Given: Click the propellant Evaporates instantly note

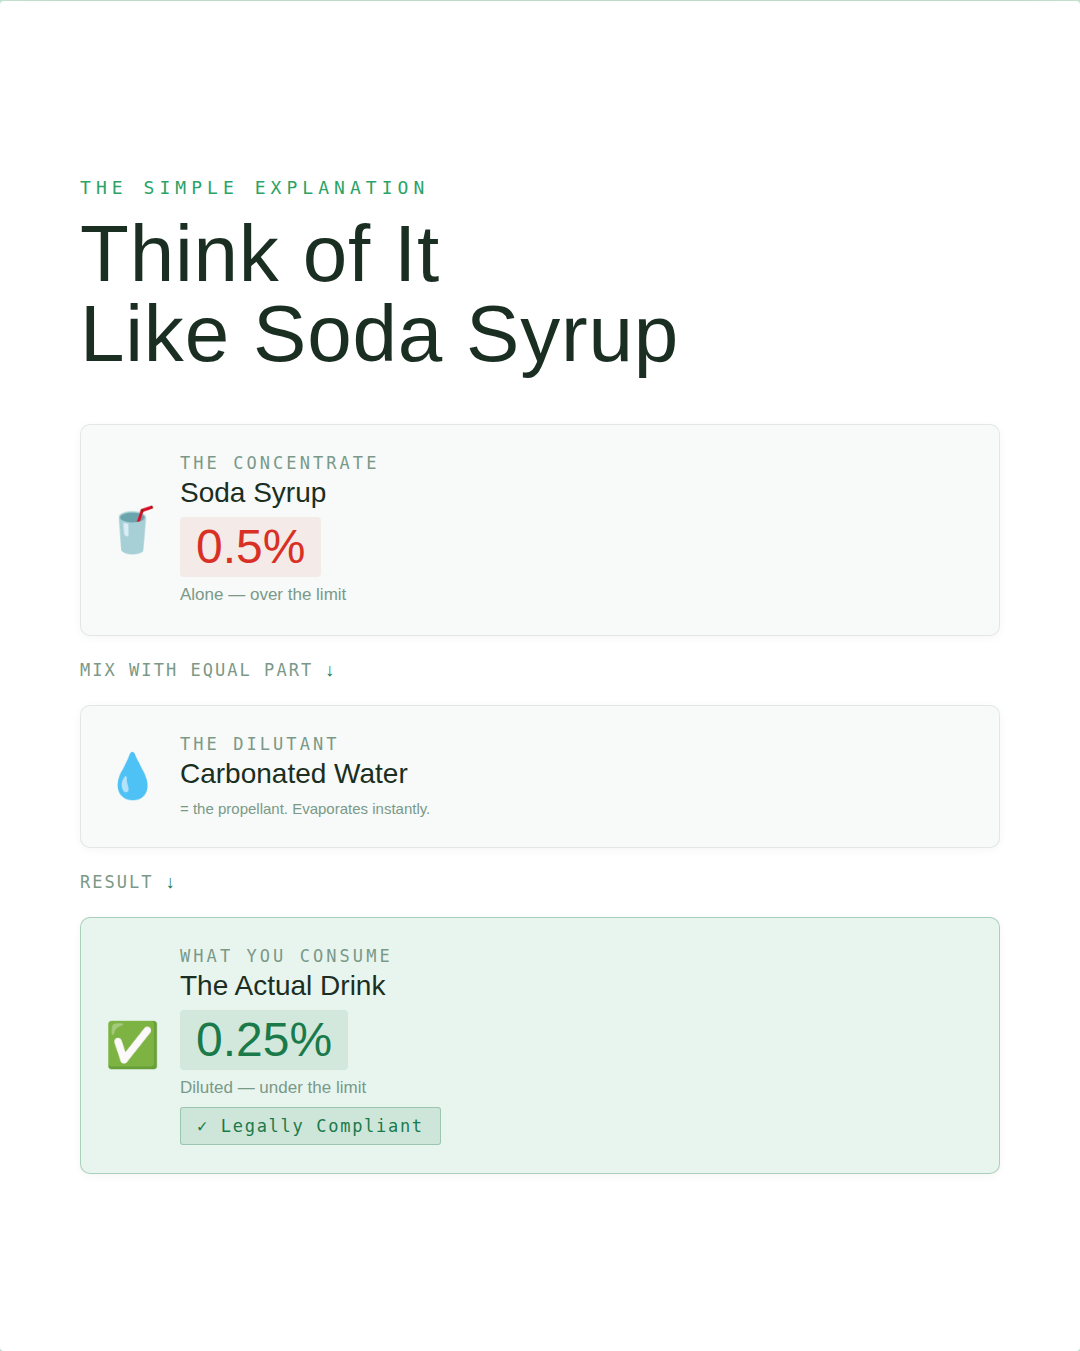Looking at the screenshot, I should pos(305,809).
